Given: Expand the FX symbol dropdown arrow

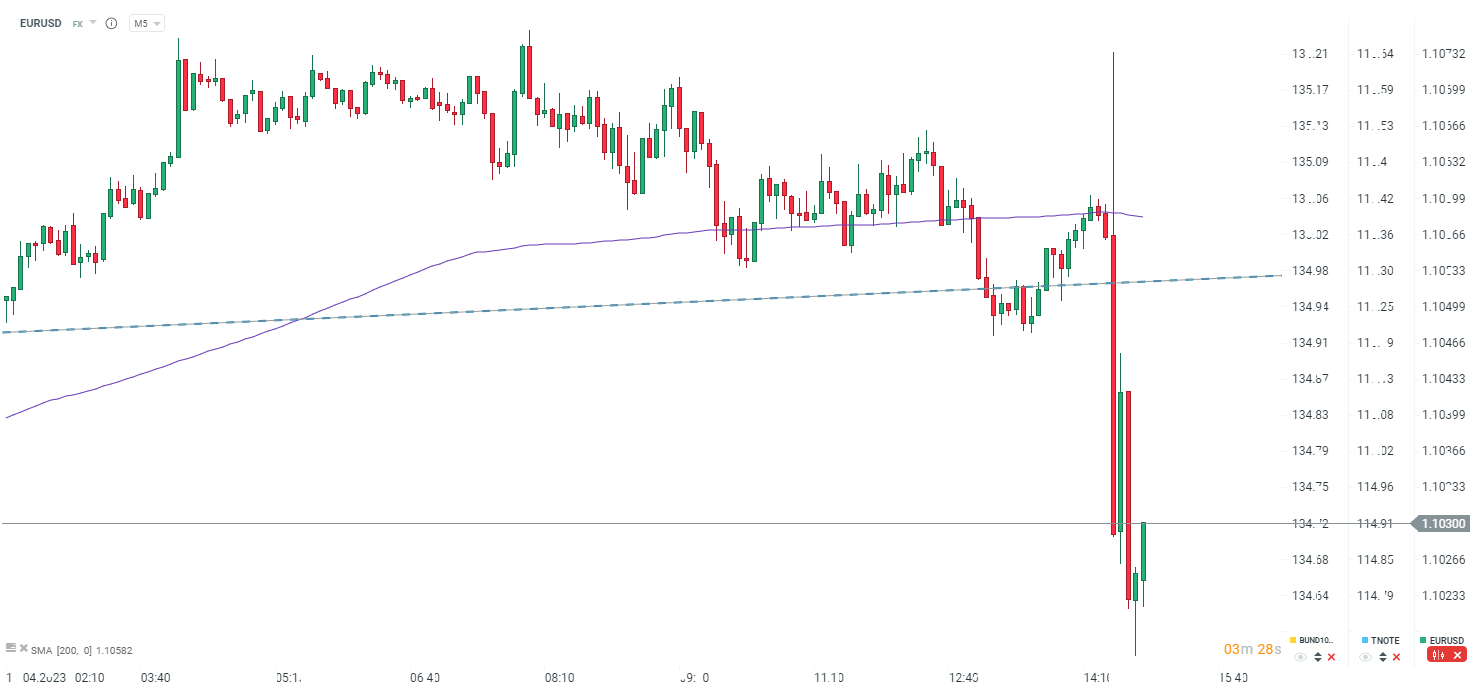Looking at the screenshot, I should click(x=93, y=22).
